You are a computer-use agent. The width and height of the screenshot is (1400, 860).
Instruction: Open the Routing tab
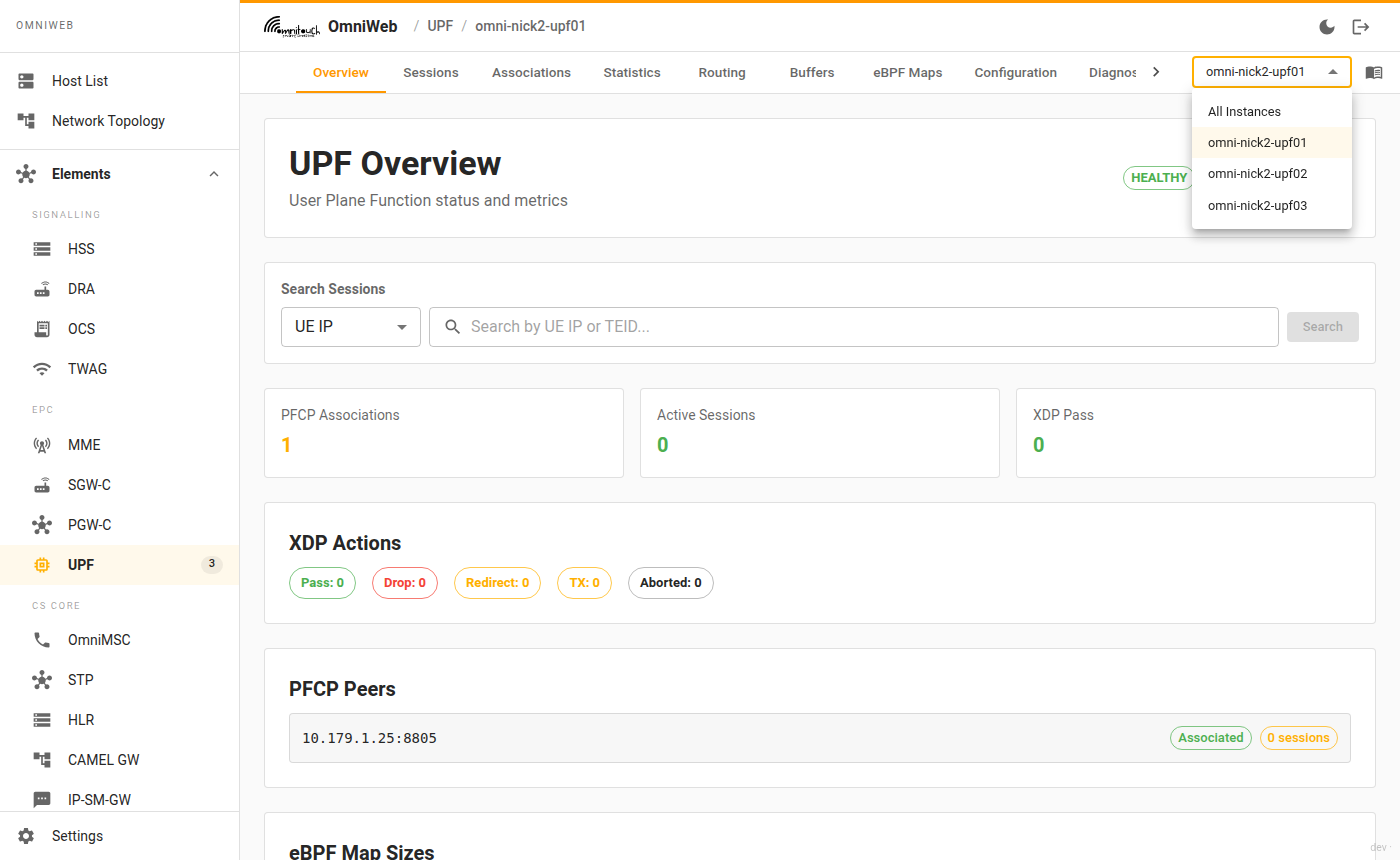722,73
